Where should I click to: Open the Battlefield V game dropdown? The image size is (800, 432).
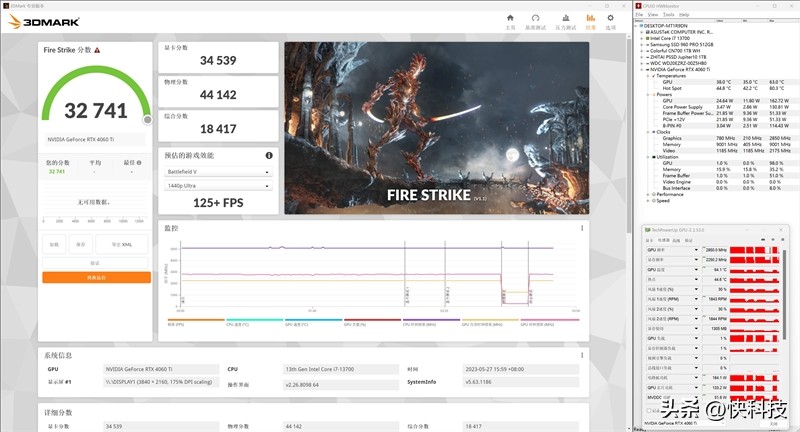217,172
